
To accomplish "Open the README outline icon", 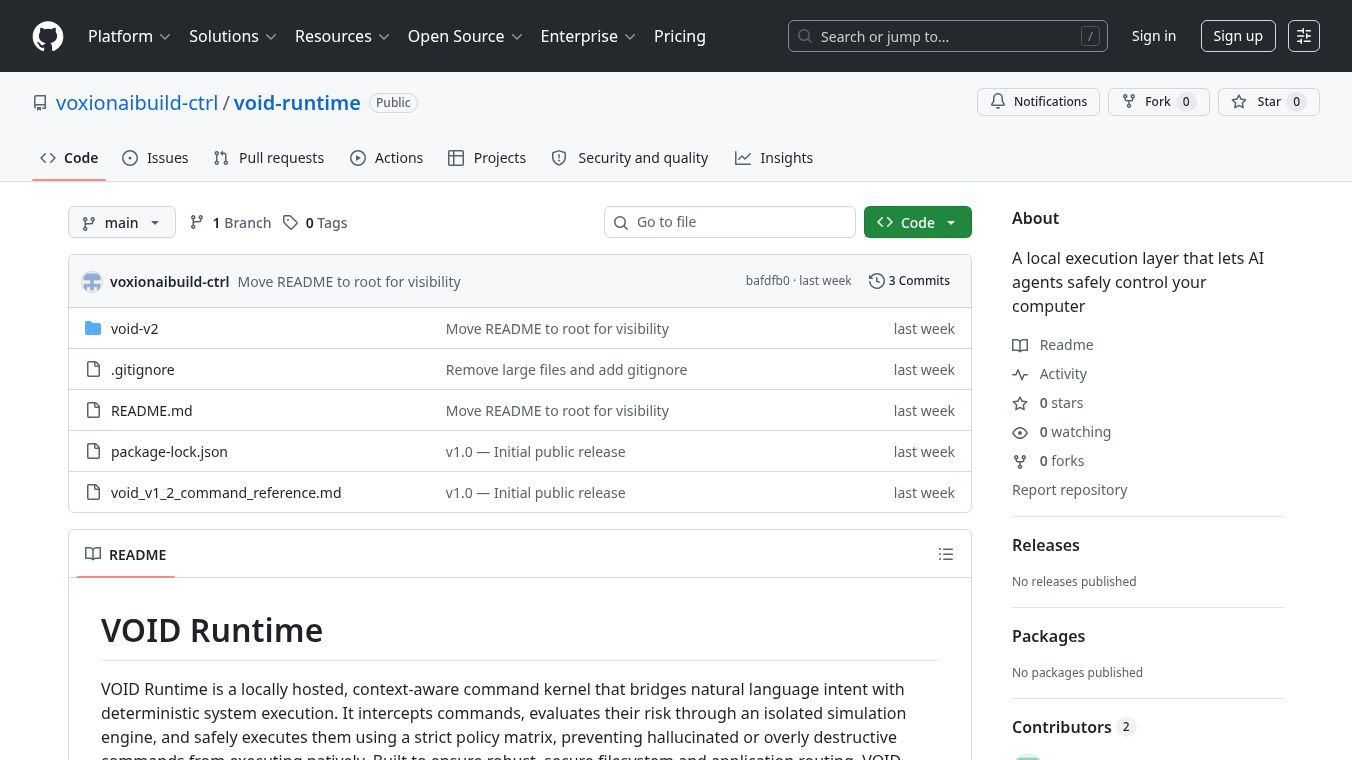I will pos(946,554).
